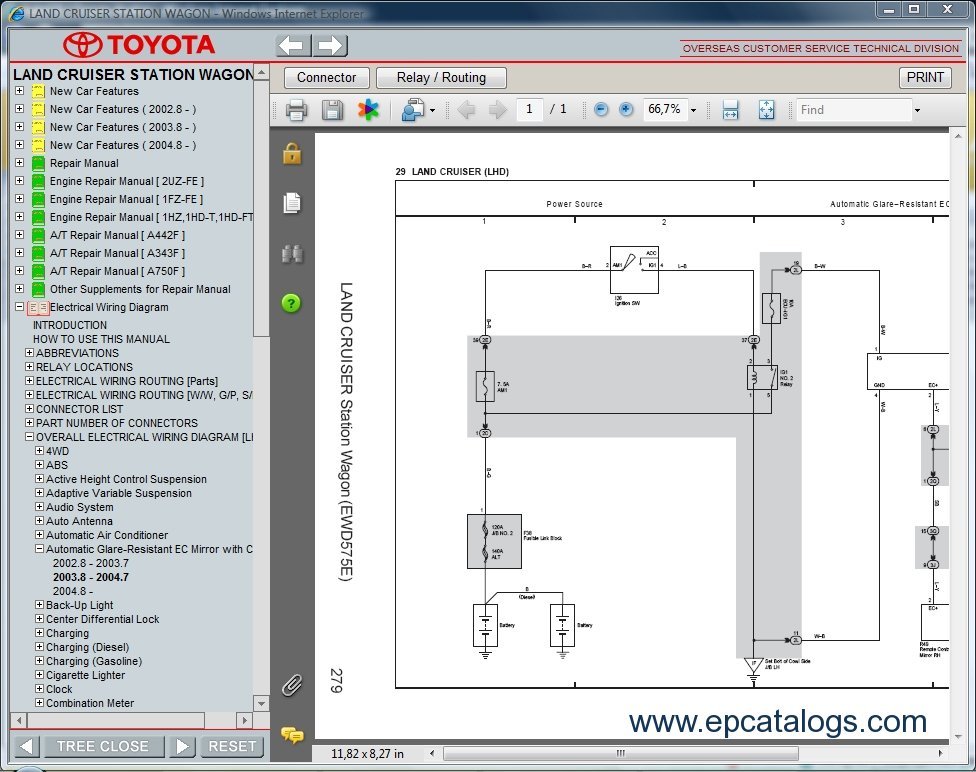Click the save floppy disk icon
Image resolution: width=976 pixels, height=772 pixels.
coord(332,110)
